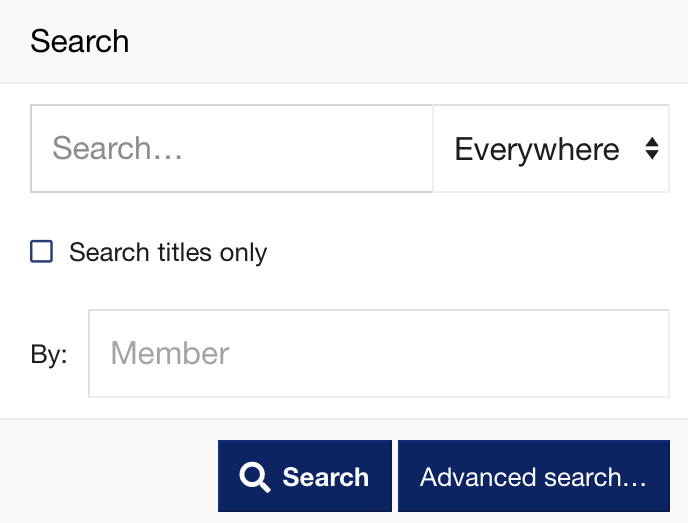
Task: Click the "Search" text on the button
Action: coord(325,478)
